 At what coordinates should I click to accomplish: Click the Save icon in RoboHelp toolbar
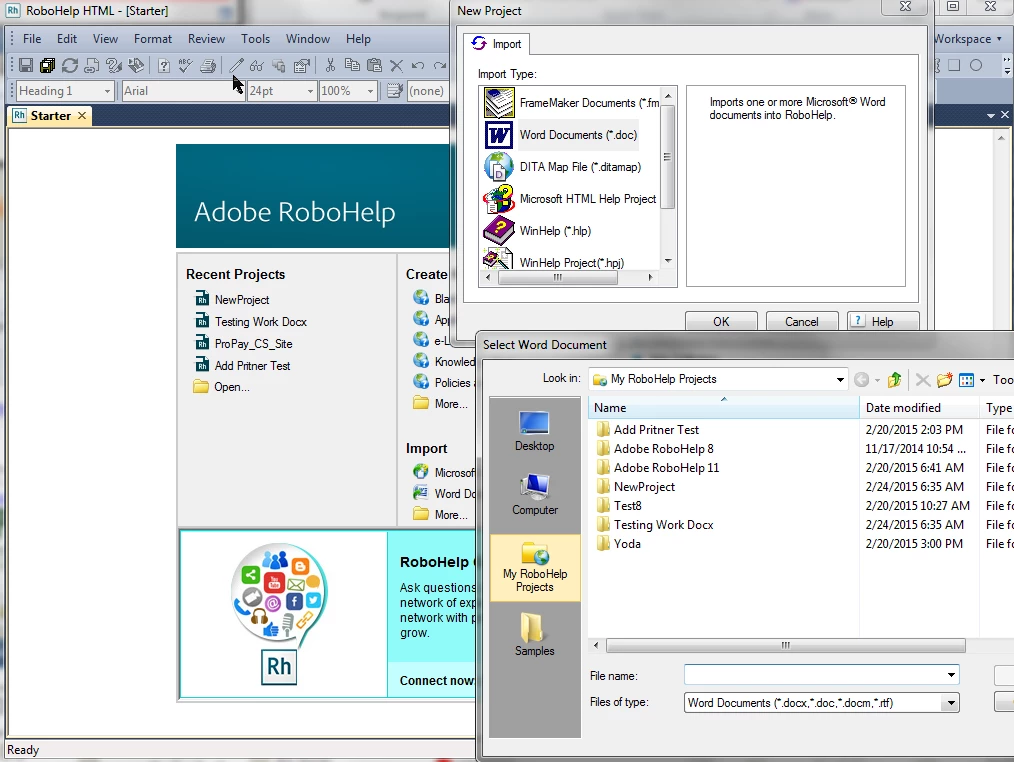click(26, 65)
